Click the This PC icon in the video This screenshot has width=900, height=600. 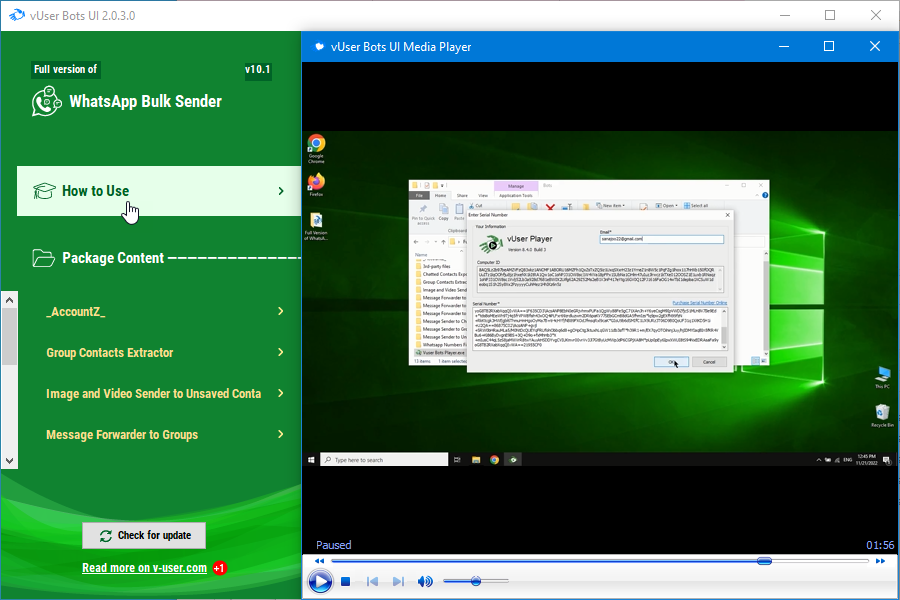[882, 377]
